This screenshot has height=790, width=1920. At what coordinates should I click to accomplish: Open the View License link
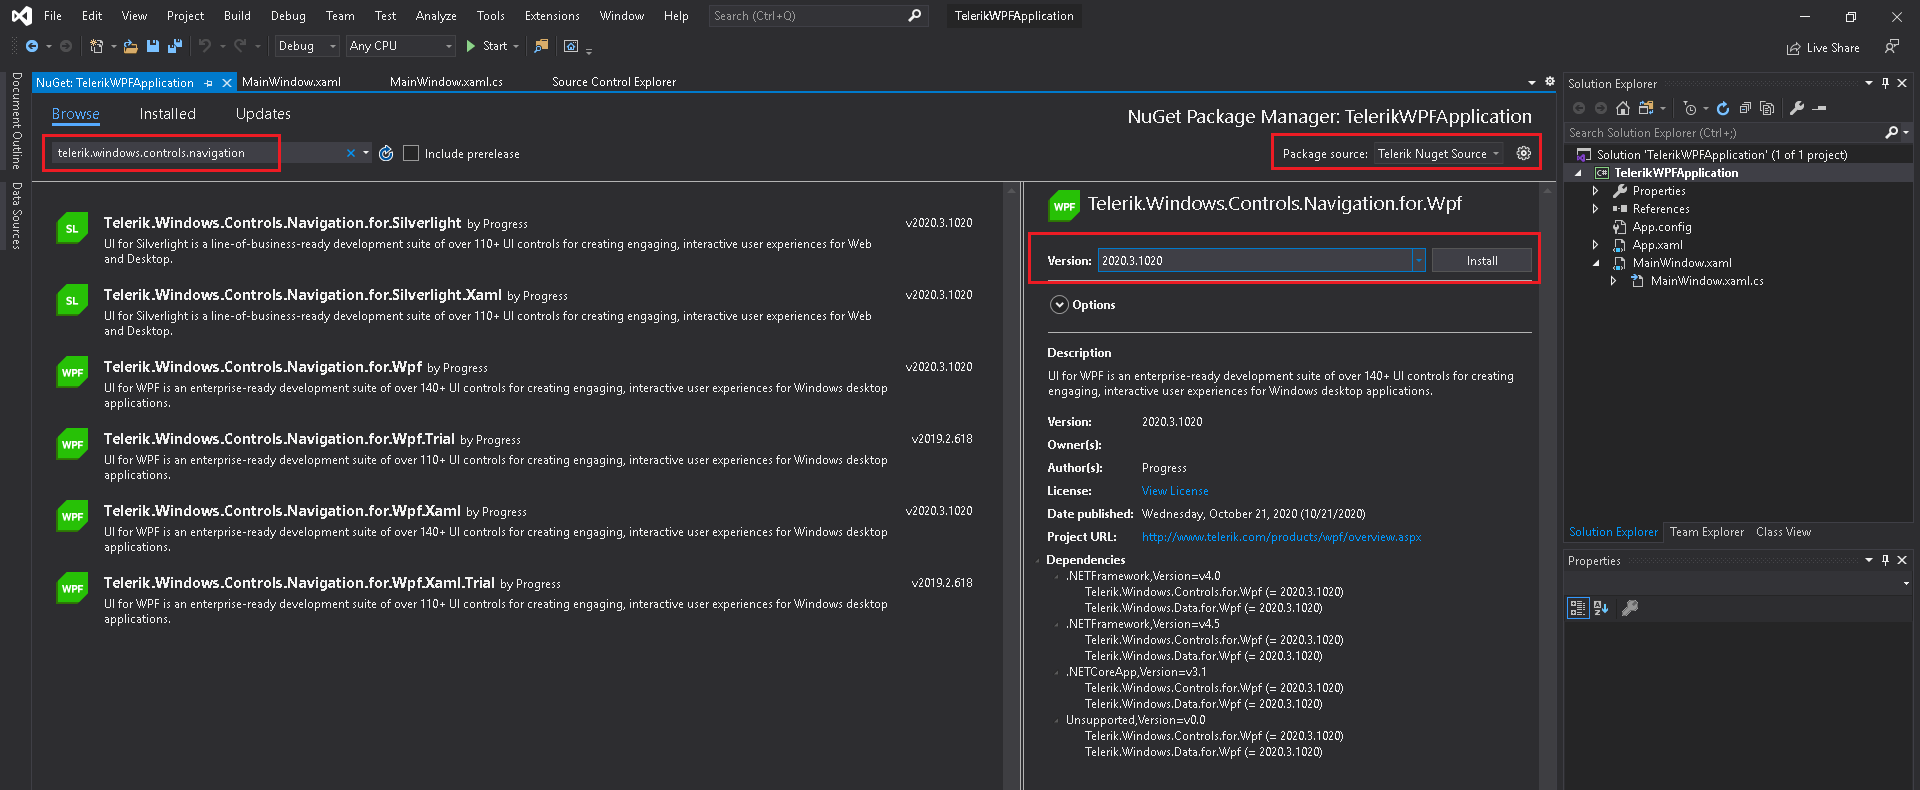pos(1175,491)
